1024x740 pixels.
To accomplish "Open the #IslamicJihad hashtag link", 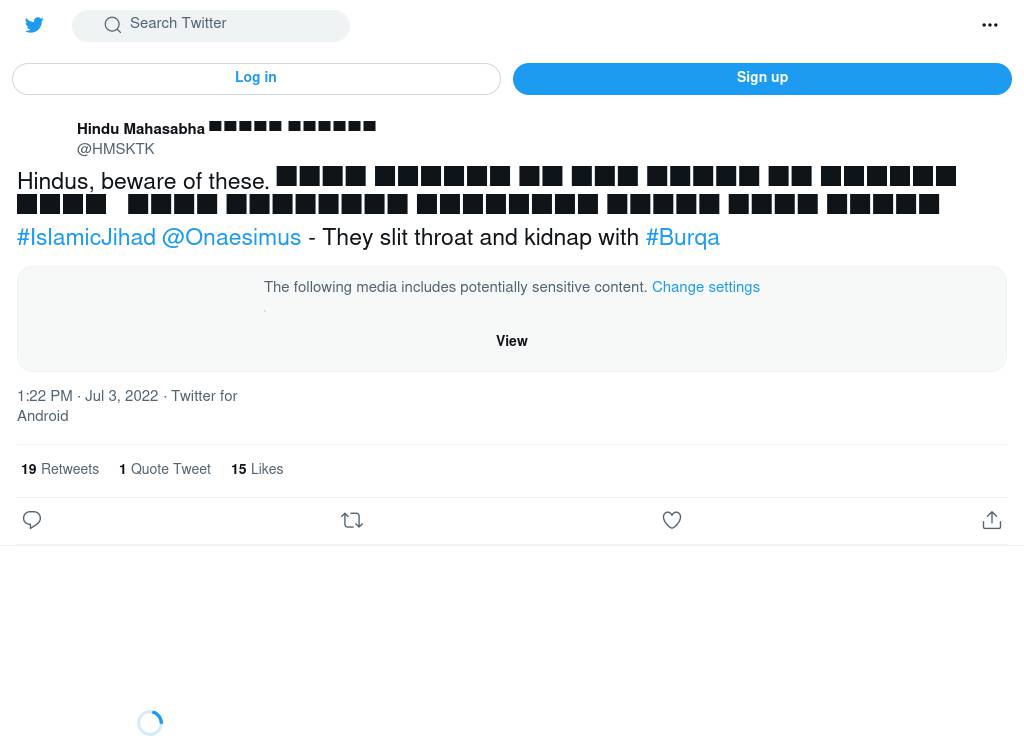I will (86, 237).
